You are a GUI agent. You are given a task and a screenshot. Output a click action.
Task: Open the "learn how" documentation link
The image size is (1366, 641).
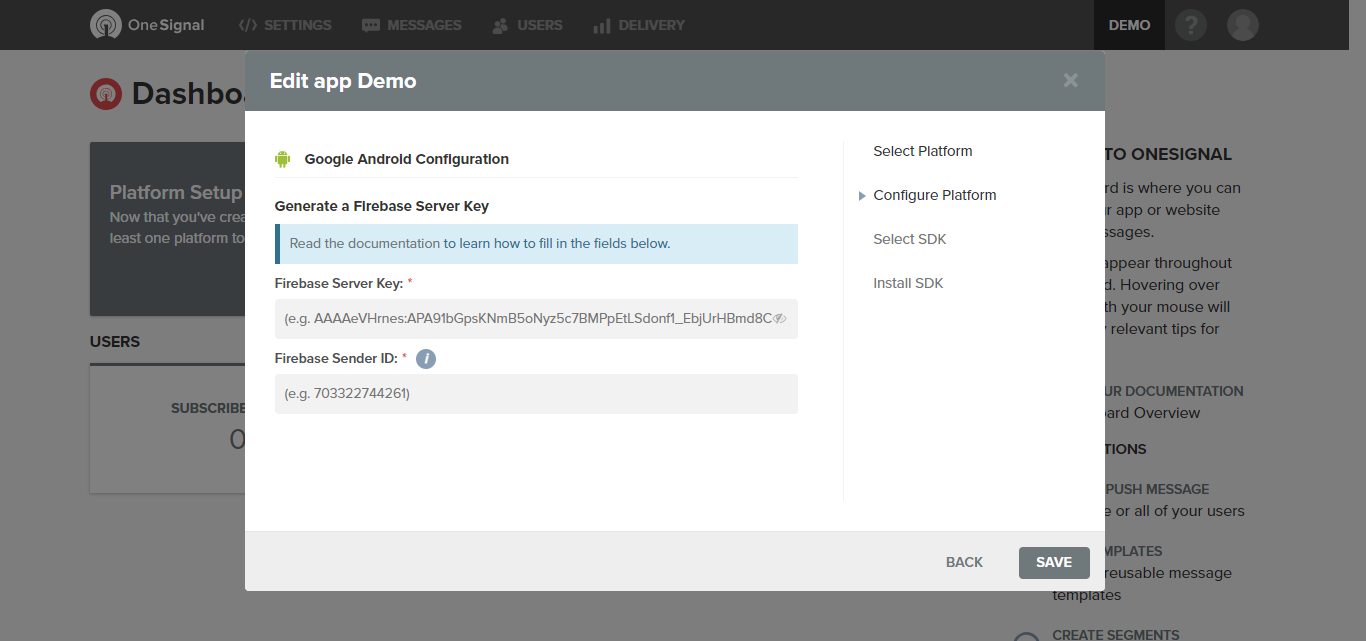tap(490, 243)
